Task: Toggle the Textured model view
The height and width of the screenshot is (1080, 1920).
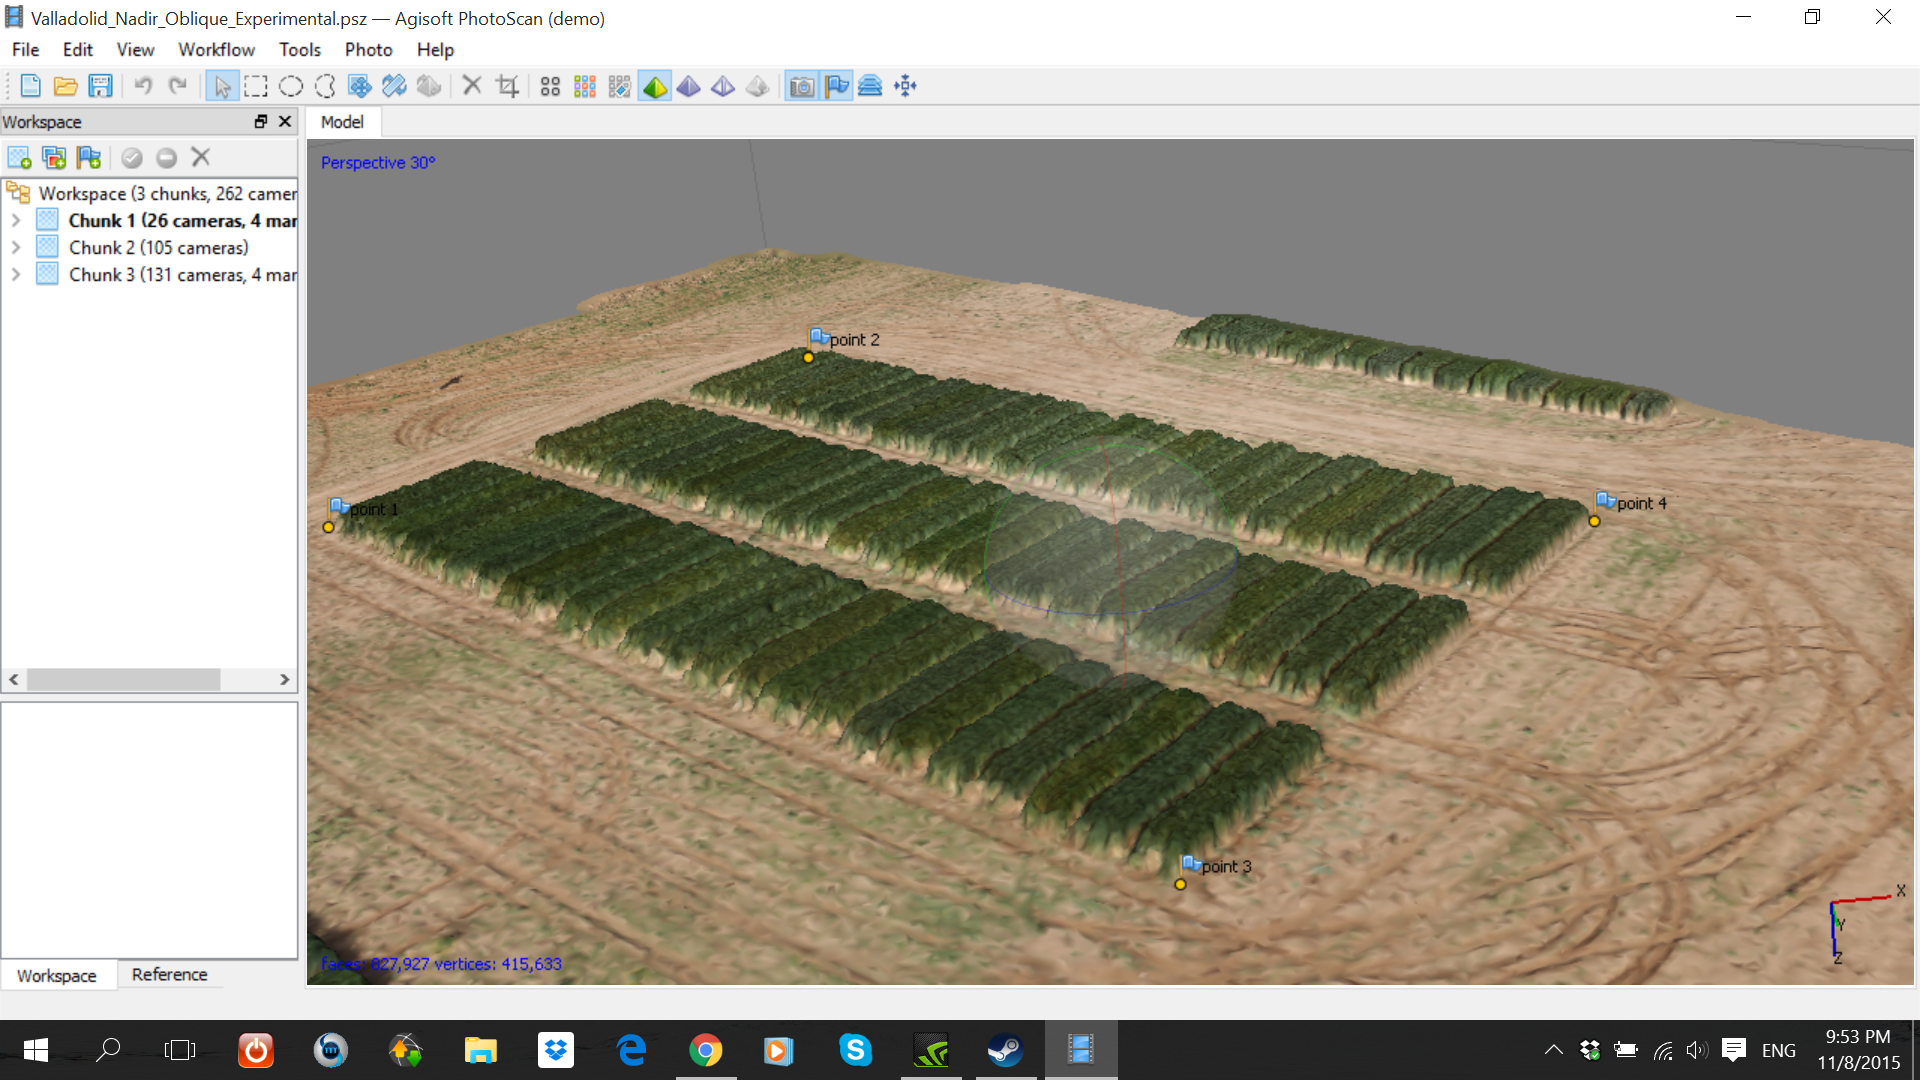Action: point(758,86)
